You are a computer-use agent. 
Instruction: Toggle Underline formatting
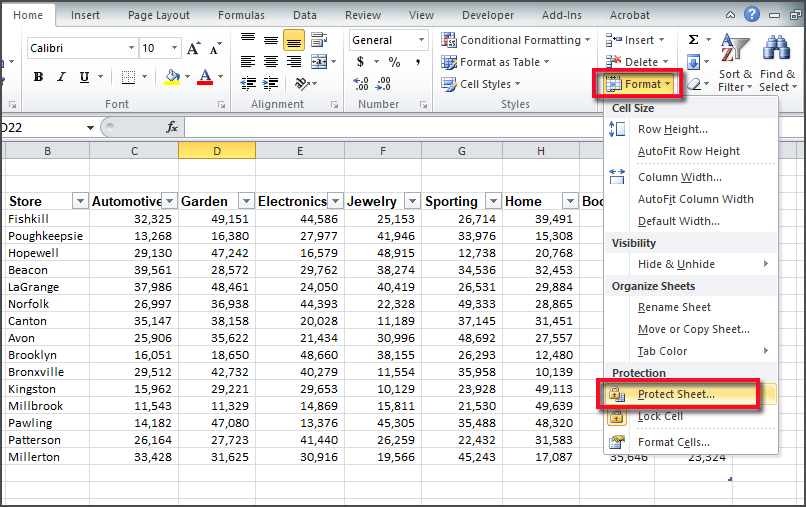tap(84, 77)
